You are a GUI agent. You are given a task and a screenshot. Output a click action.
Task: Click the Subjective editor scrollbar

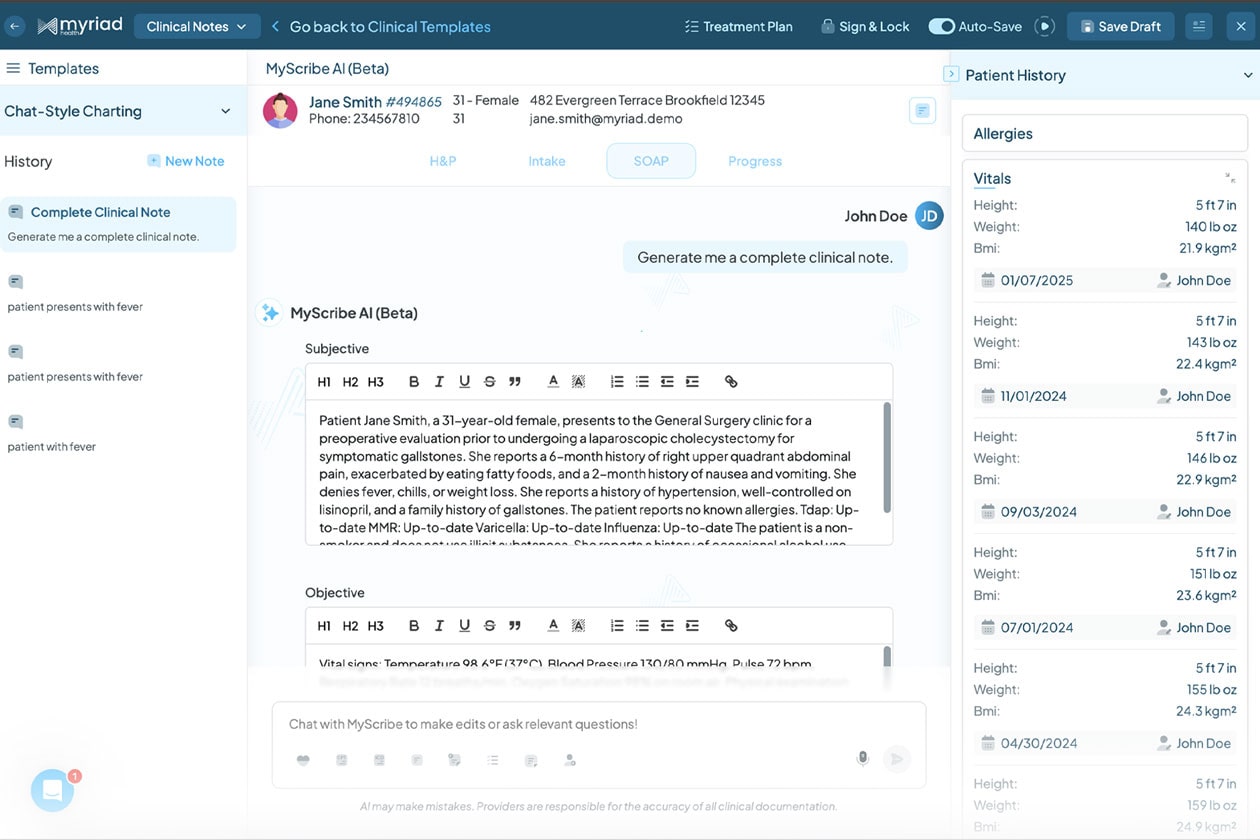click(x=886, y=456)
